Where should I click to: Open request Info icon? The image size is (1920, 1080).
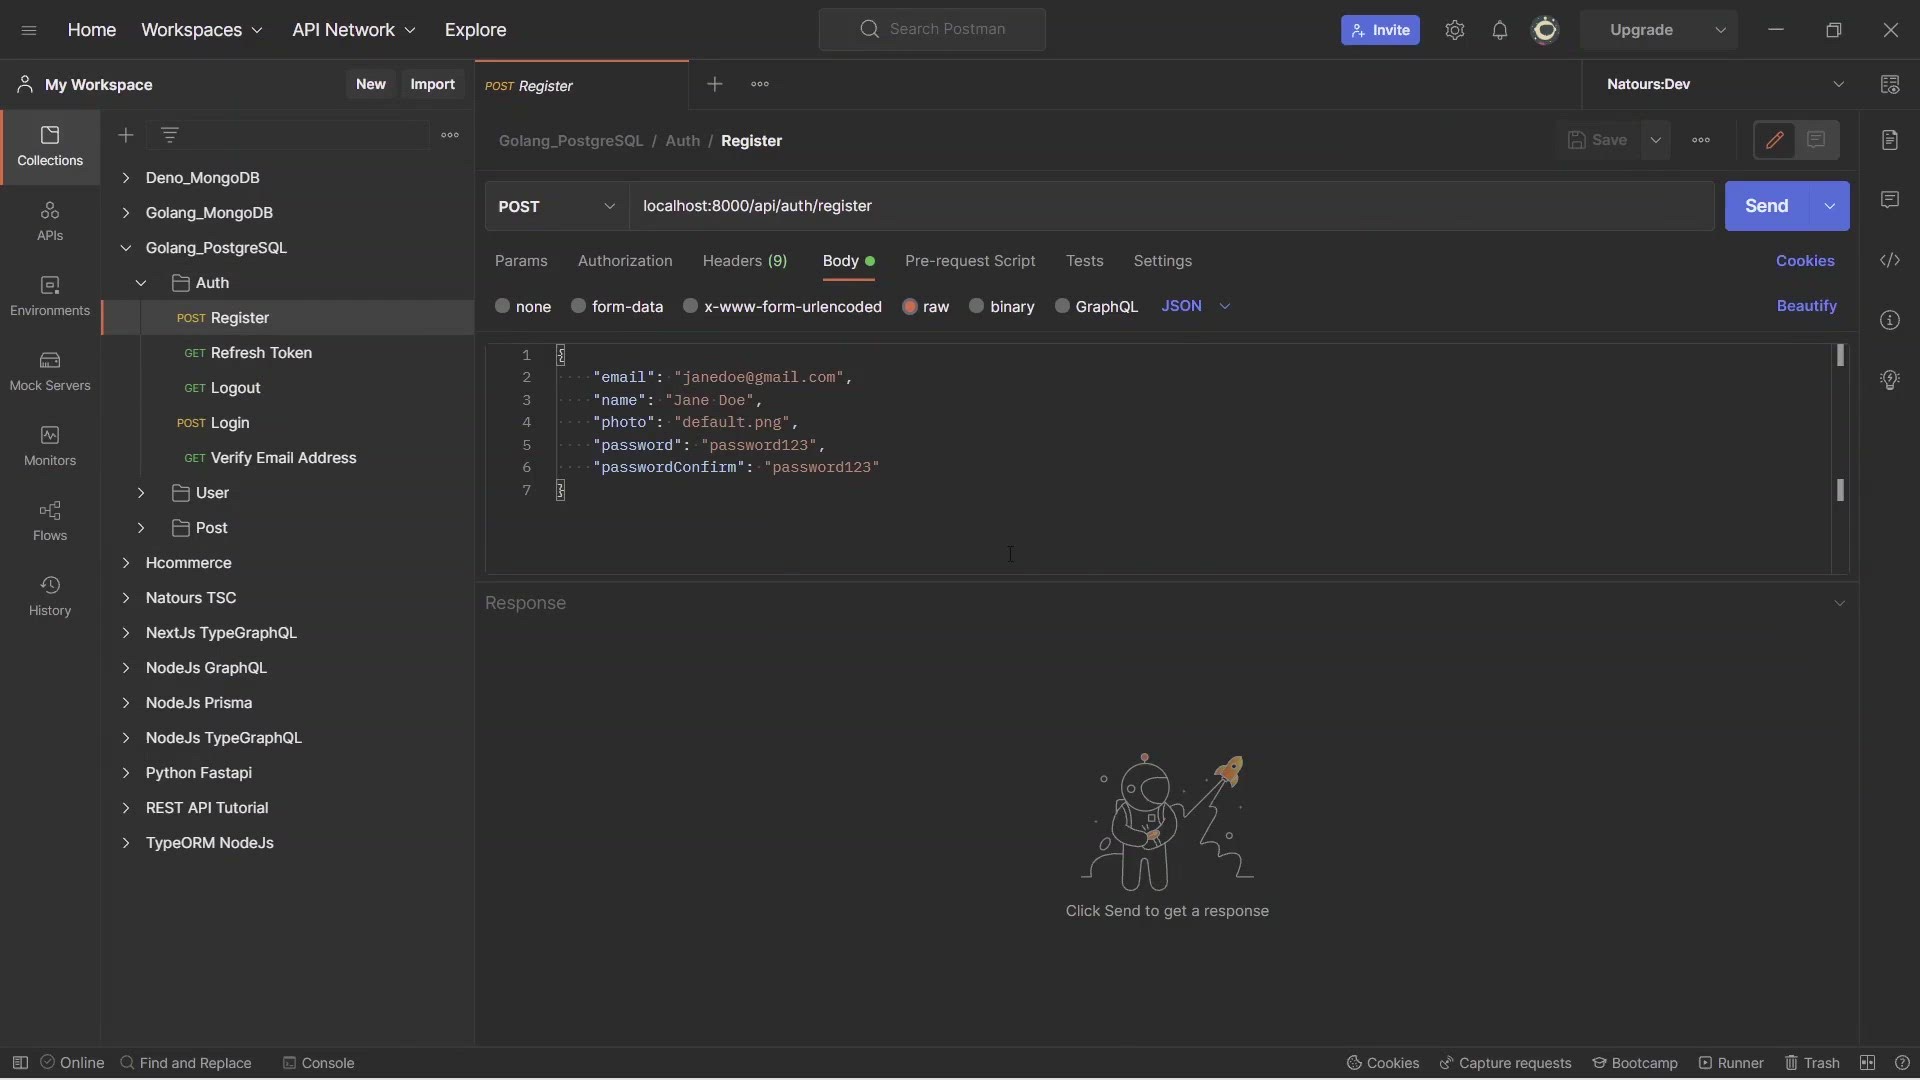(1890, 320)
